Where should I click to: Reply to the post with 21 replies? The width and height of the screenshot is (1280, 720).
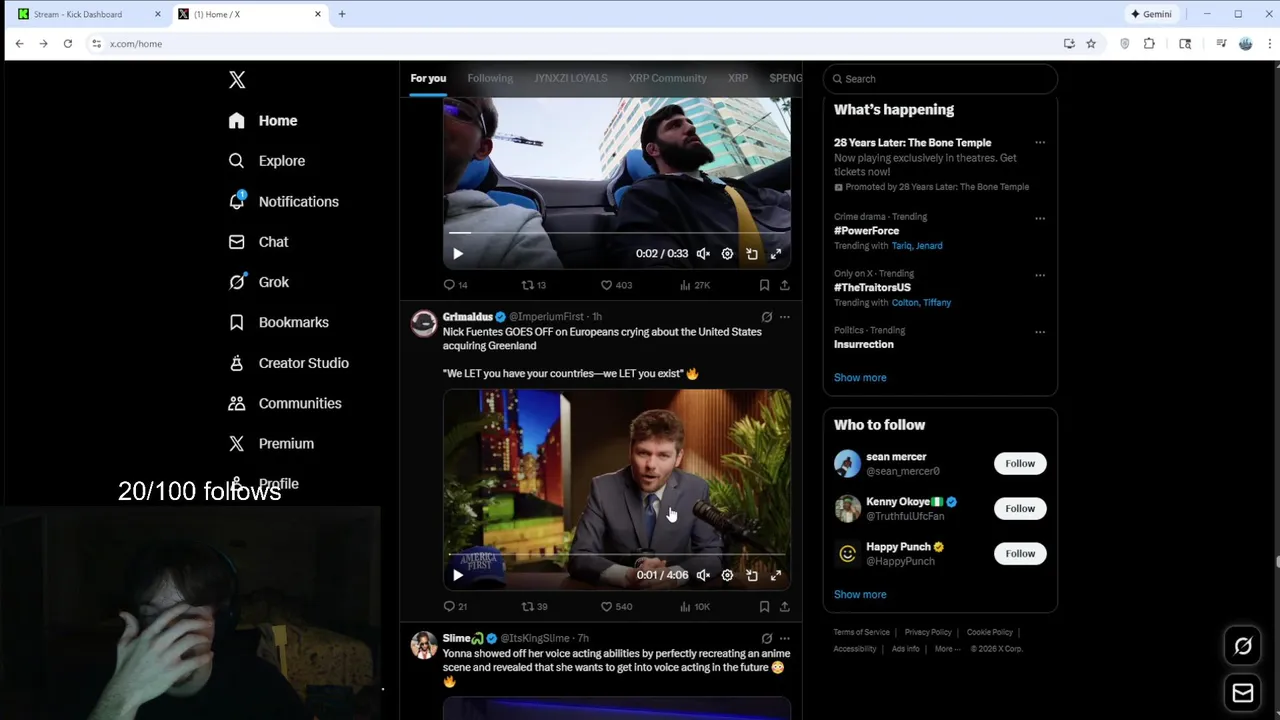[x=455, y=606]
